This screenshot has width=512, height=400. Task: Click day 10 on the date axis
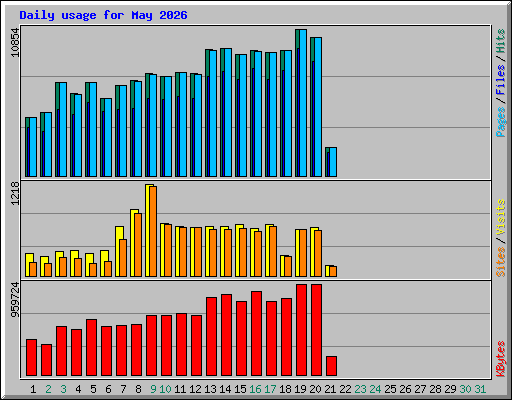[165, 389]
